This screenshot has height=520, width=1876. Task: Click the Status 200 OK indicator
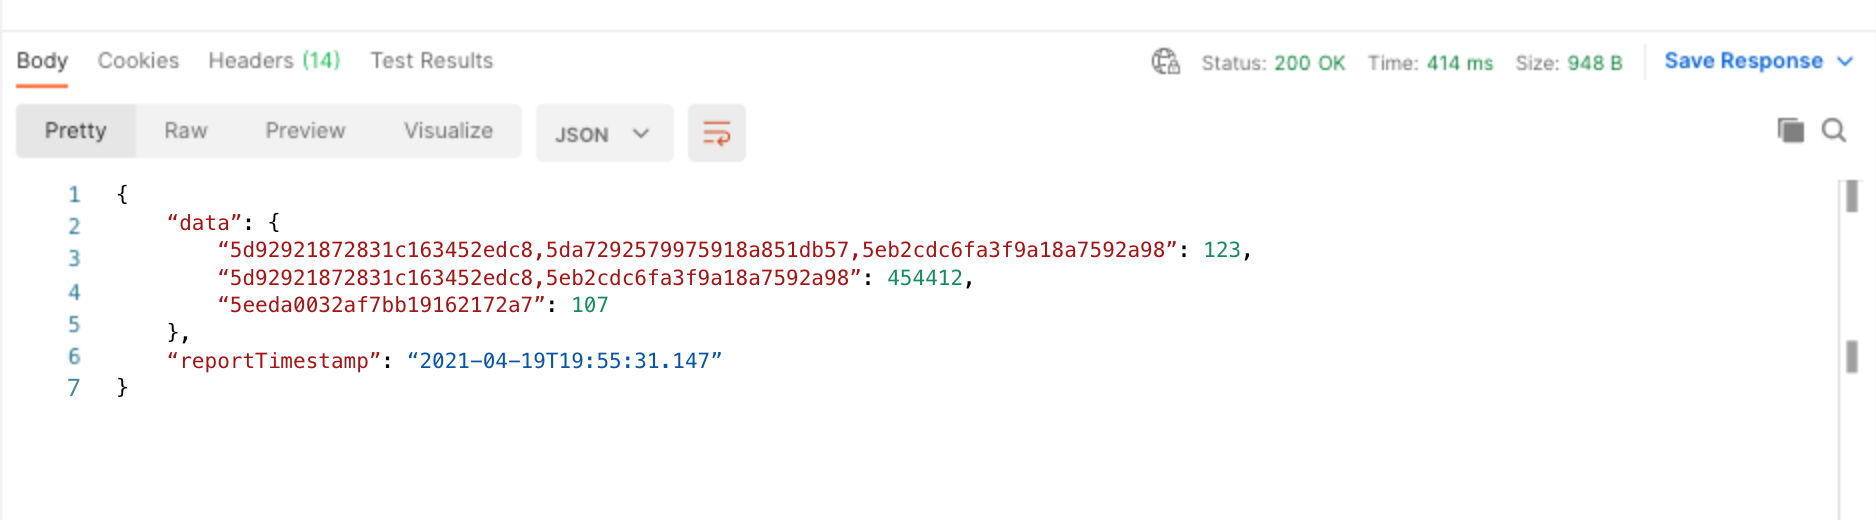tap(1273, 63)
